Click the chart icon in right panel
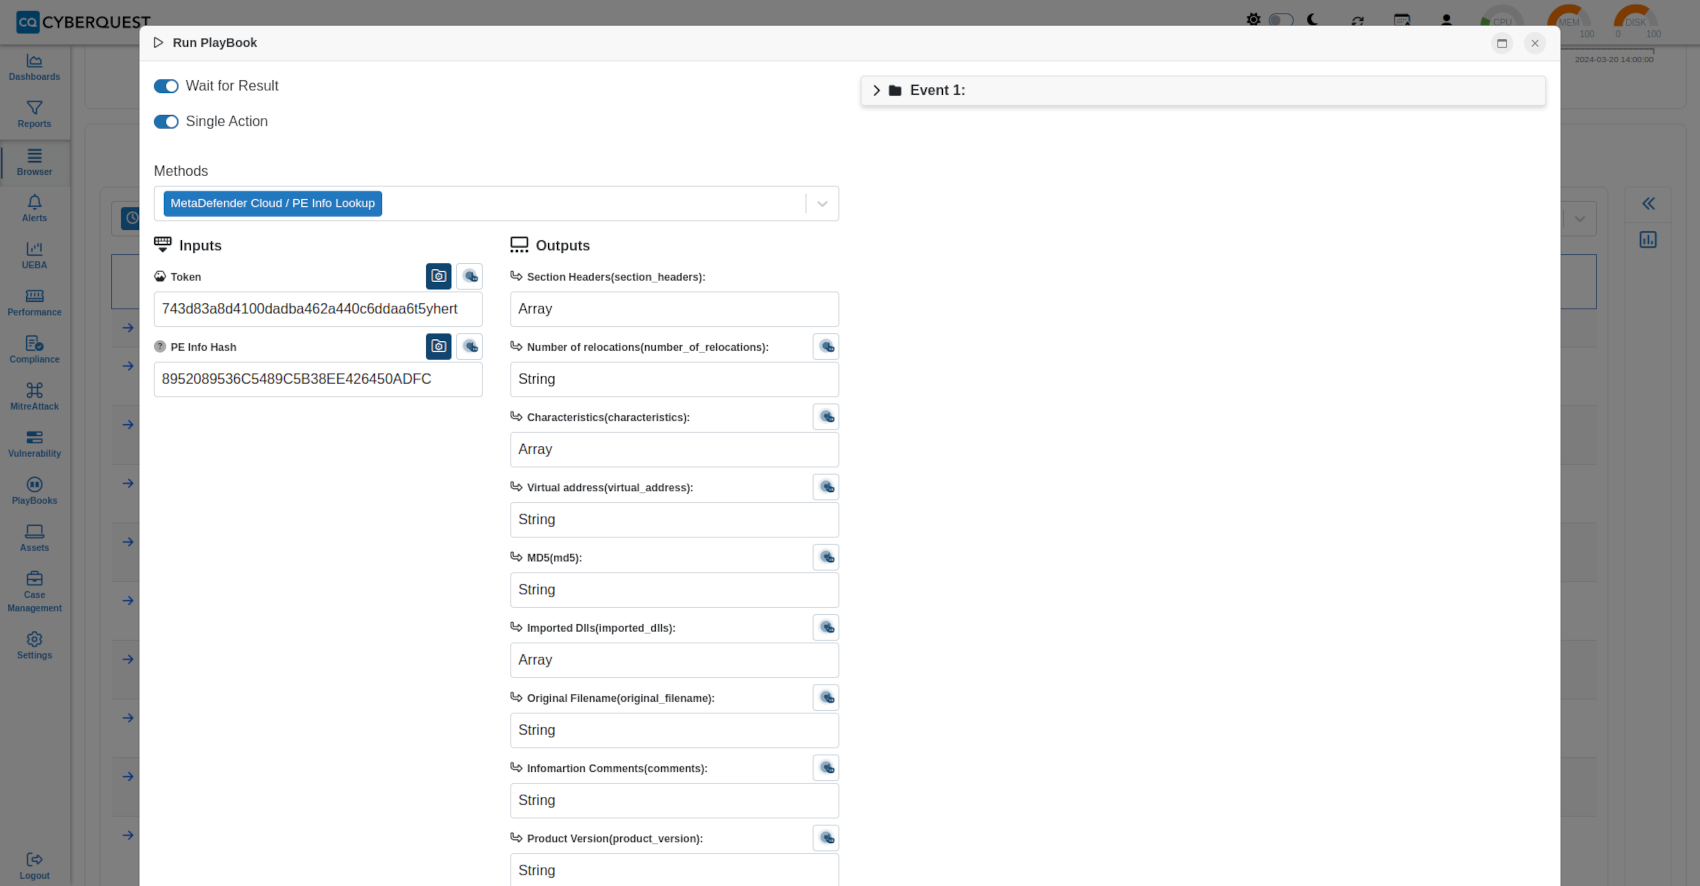The width and height of the screenshot is (1700, 886). tap(1648, 240)
